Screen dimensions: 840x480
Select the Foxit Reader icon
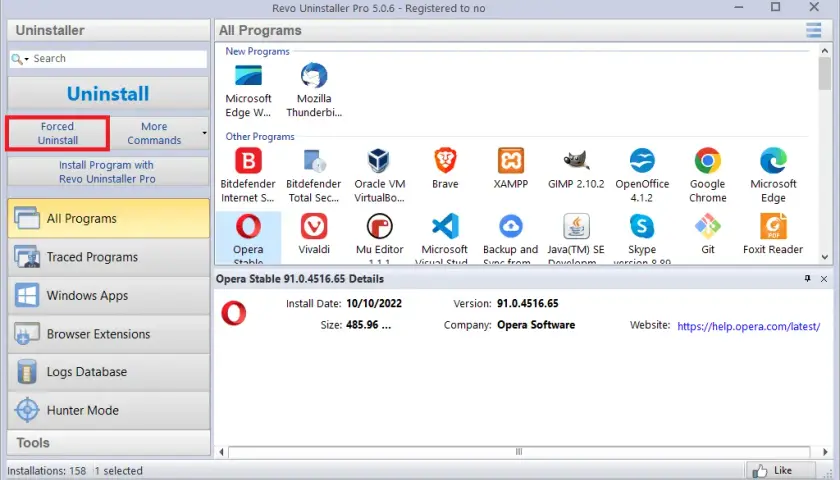click(x=773, y=227)
